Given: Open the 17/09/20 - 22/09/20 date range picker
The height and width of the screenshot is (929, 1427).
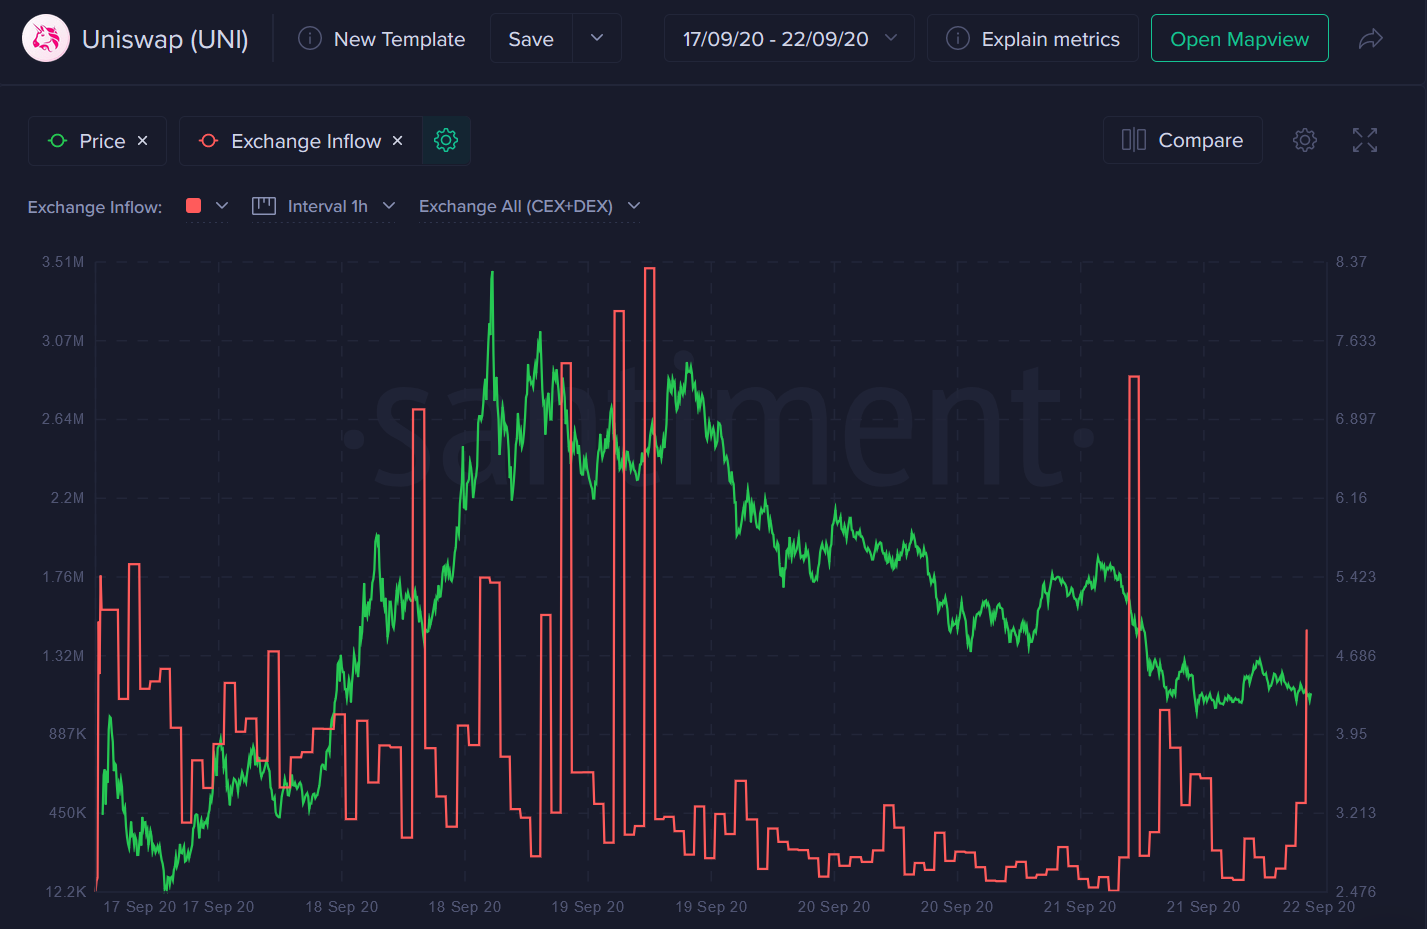Looking at the screenshot, I should (x=789, y=39).
